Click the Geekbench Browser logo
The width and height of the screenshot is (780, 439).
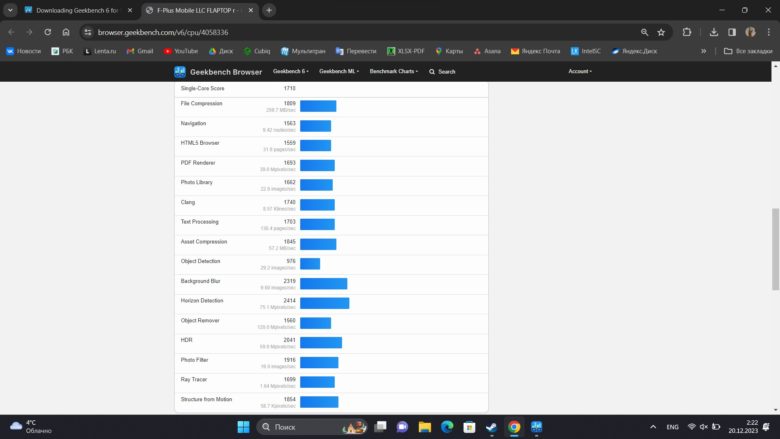(x=218, y=72)
